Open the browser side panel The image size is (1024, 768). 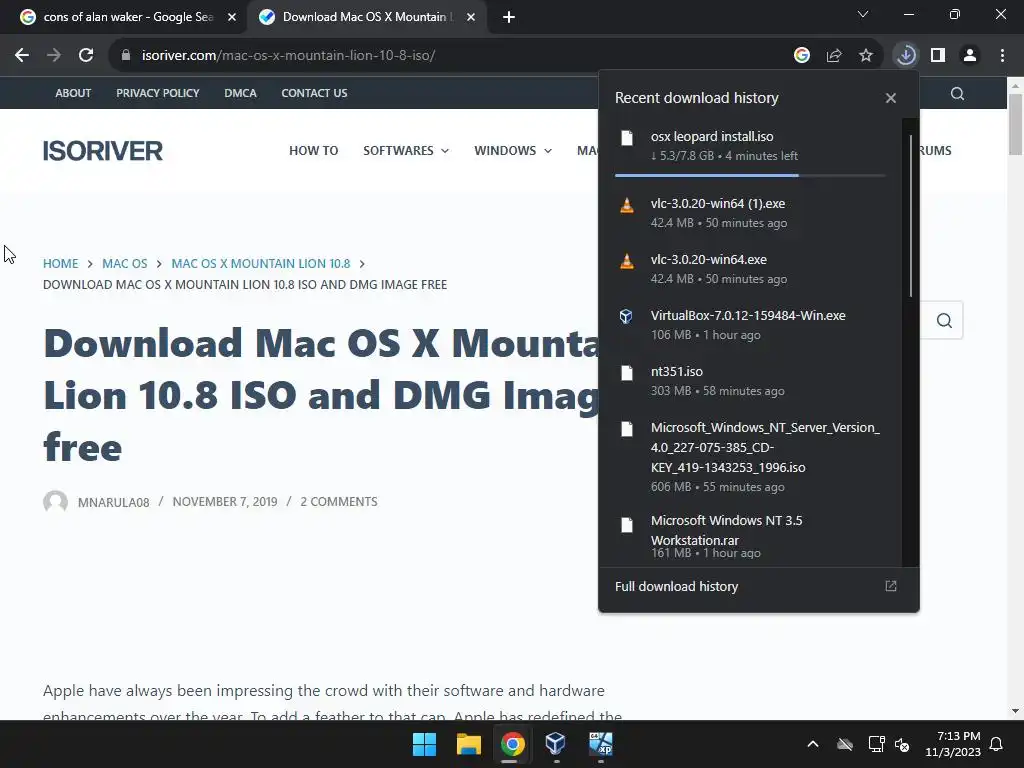(938, 56)
